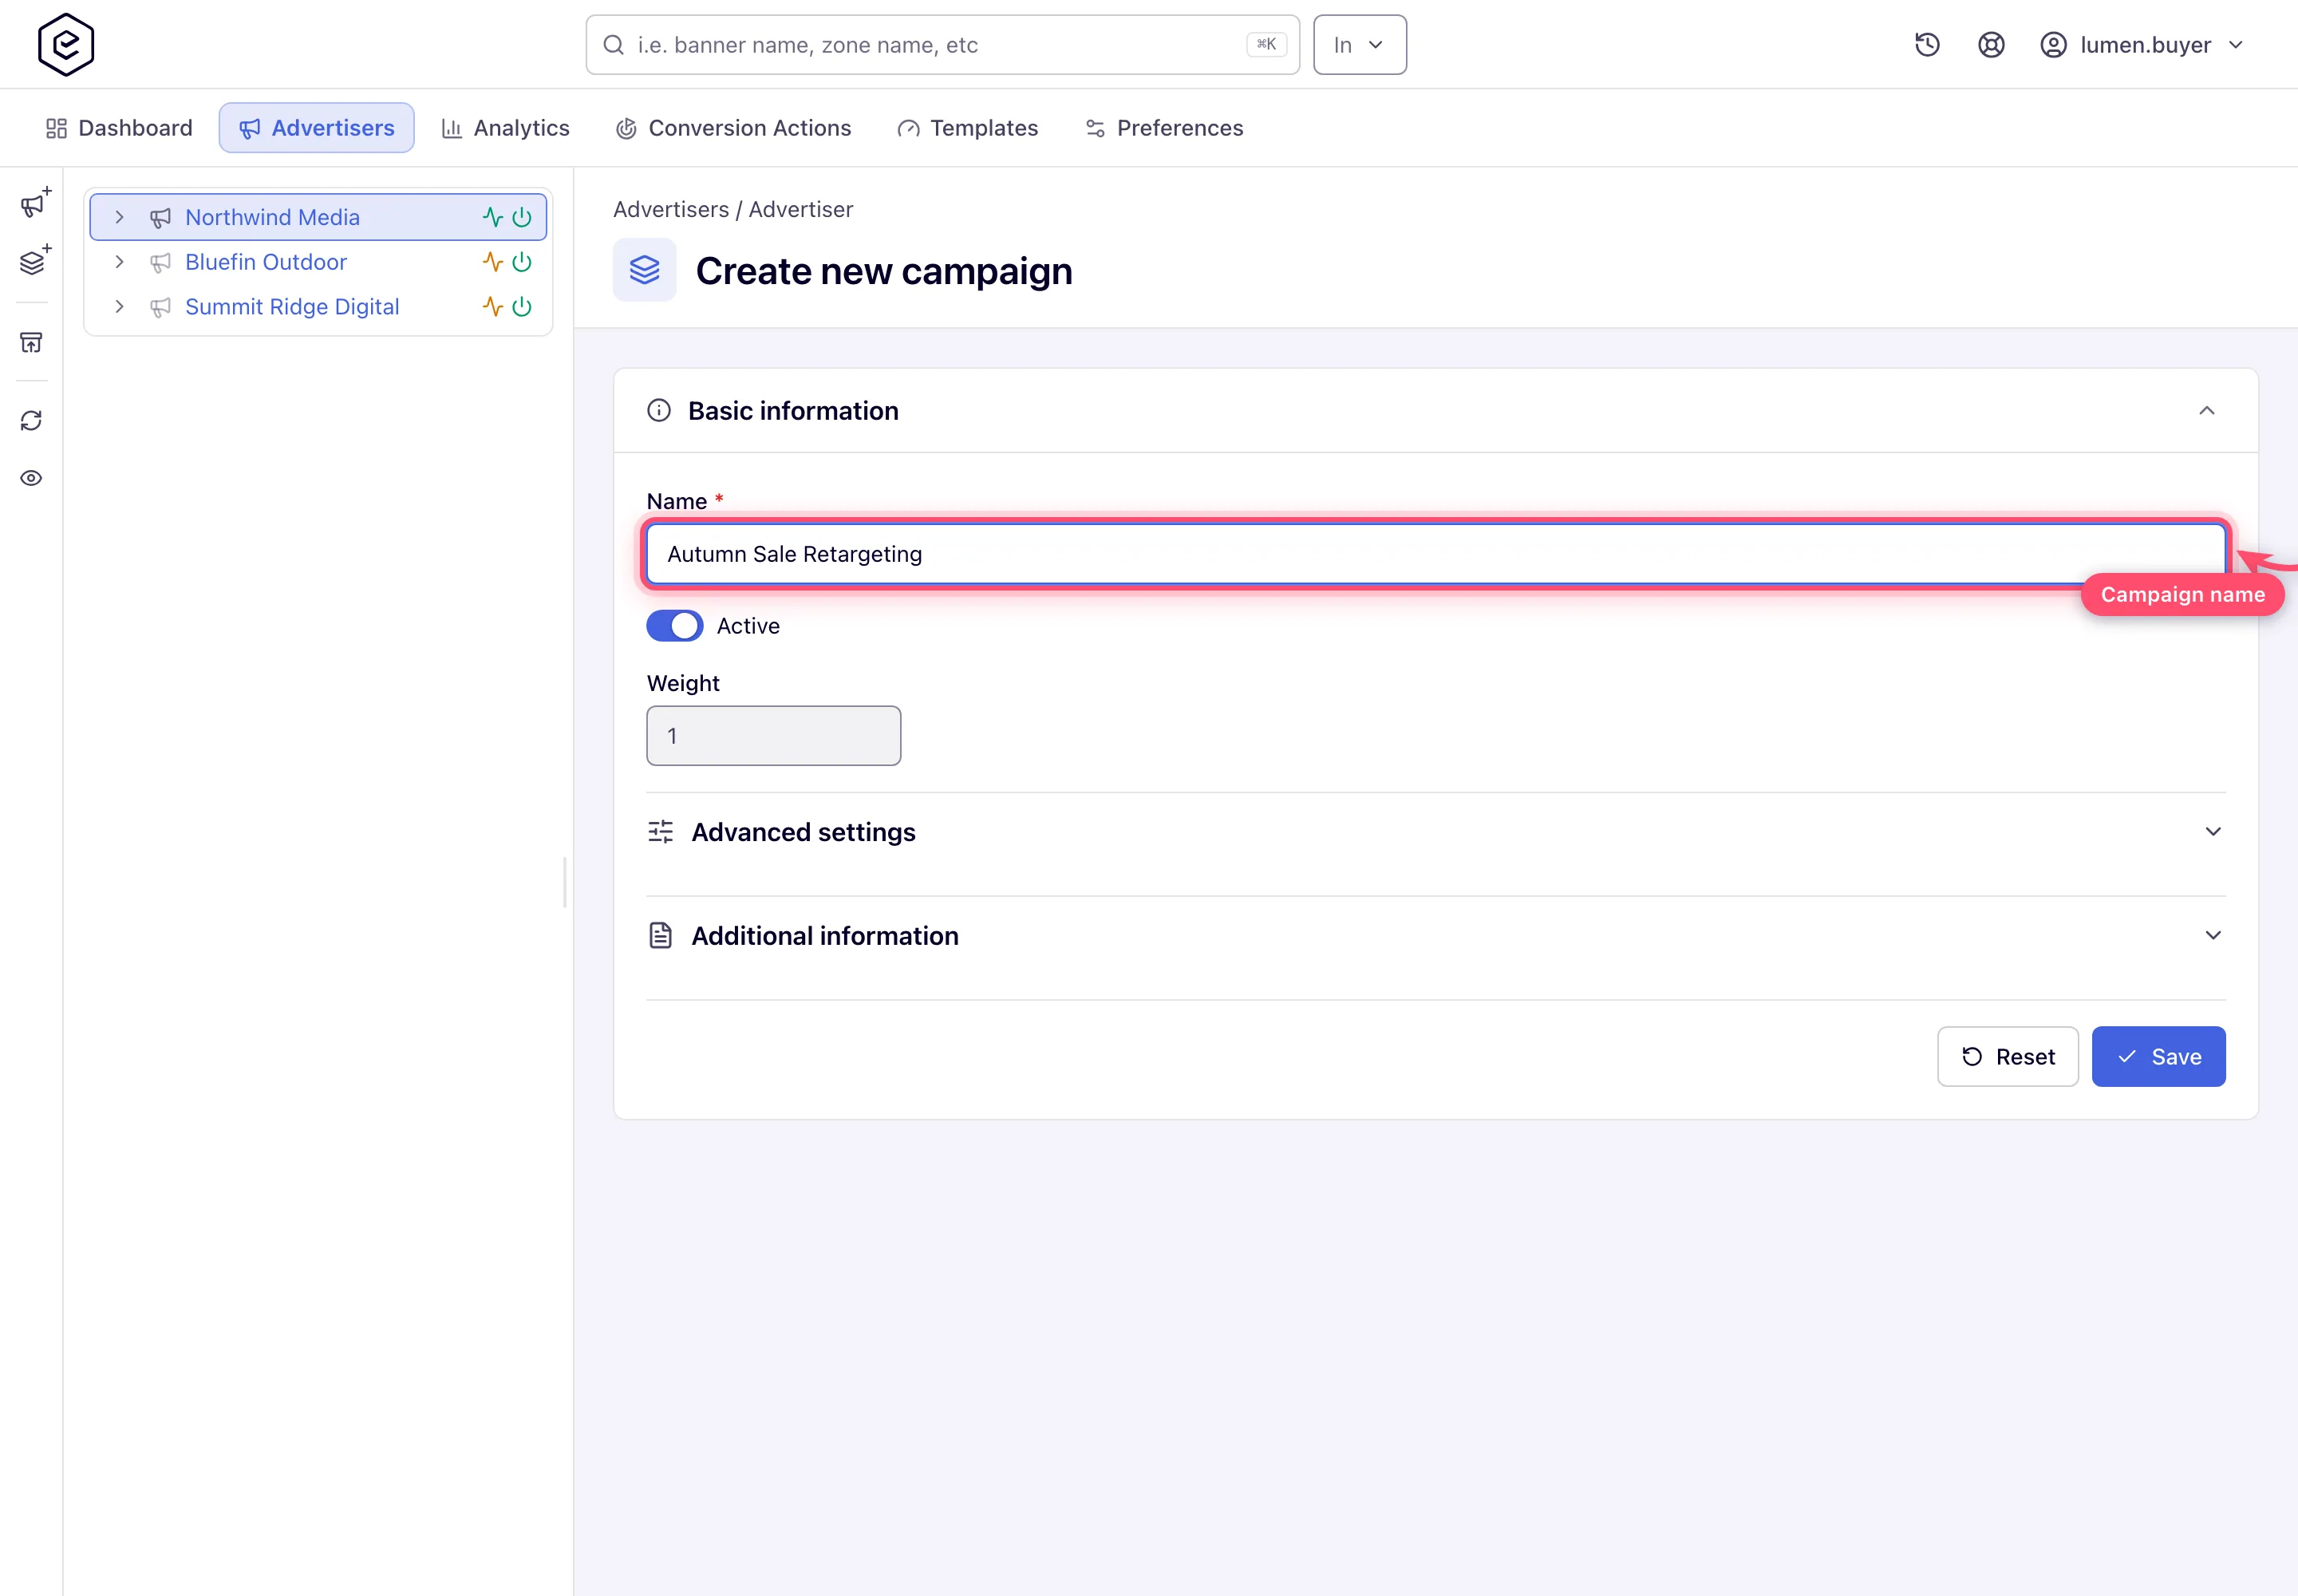The image size is (2298, 1596).
Task: Open the Templates tab
Action: pos(968,128)
